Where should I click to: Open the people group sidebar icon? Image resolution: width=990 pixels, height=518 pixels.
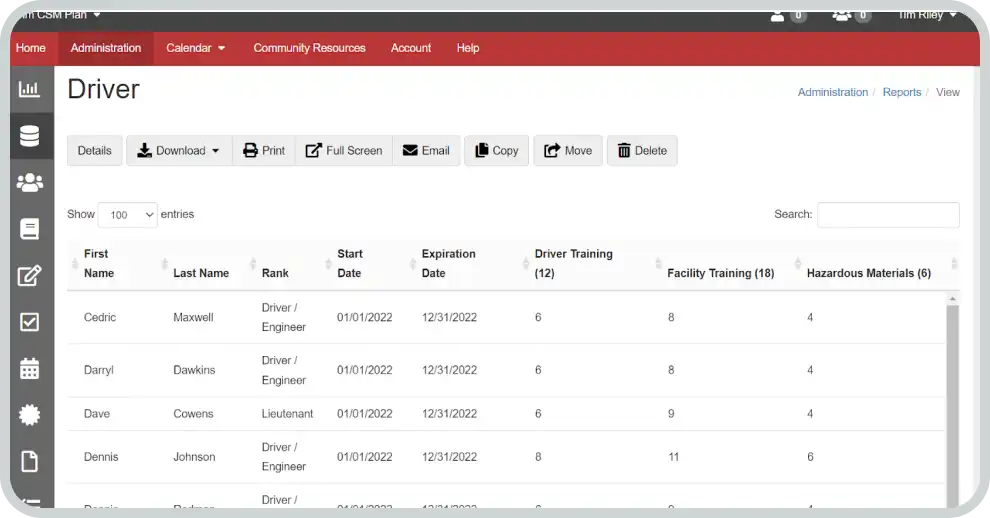[x=30, y=182]
